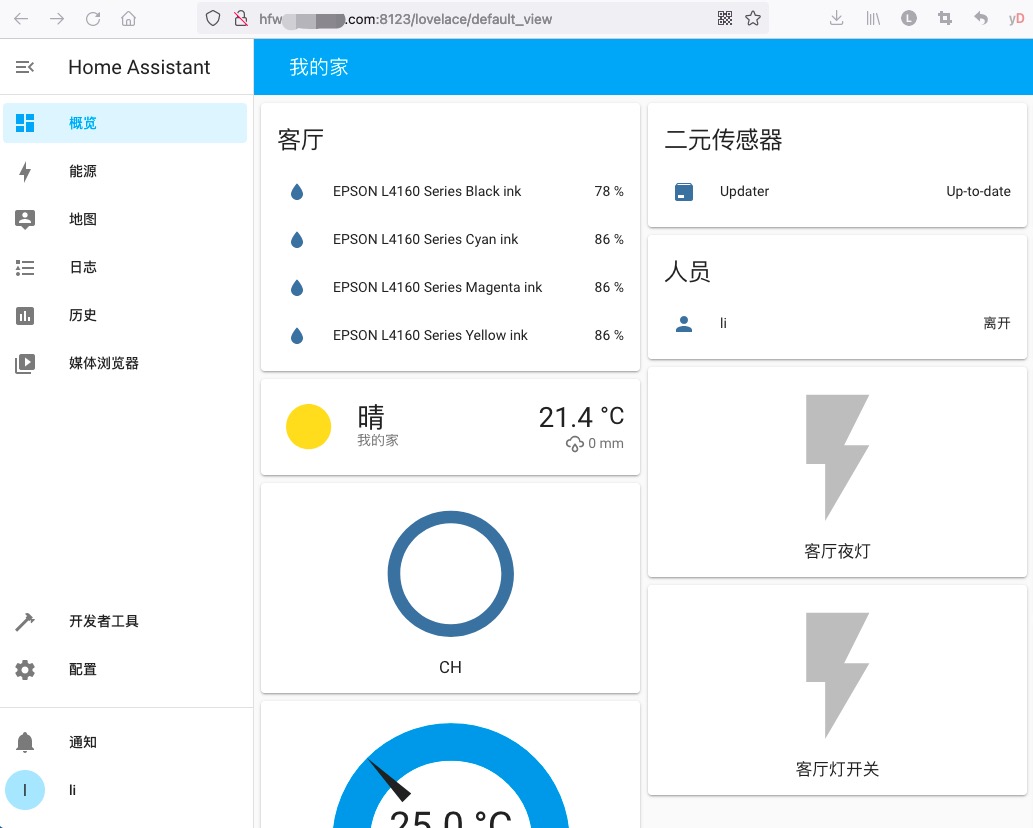Open the 媒体浏览器 media browser
Screen dimensions: 1033x828
(x=125, y=364)
